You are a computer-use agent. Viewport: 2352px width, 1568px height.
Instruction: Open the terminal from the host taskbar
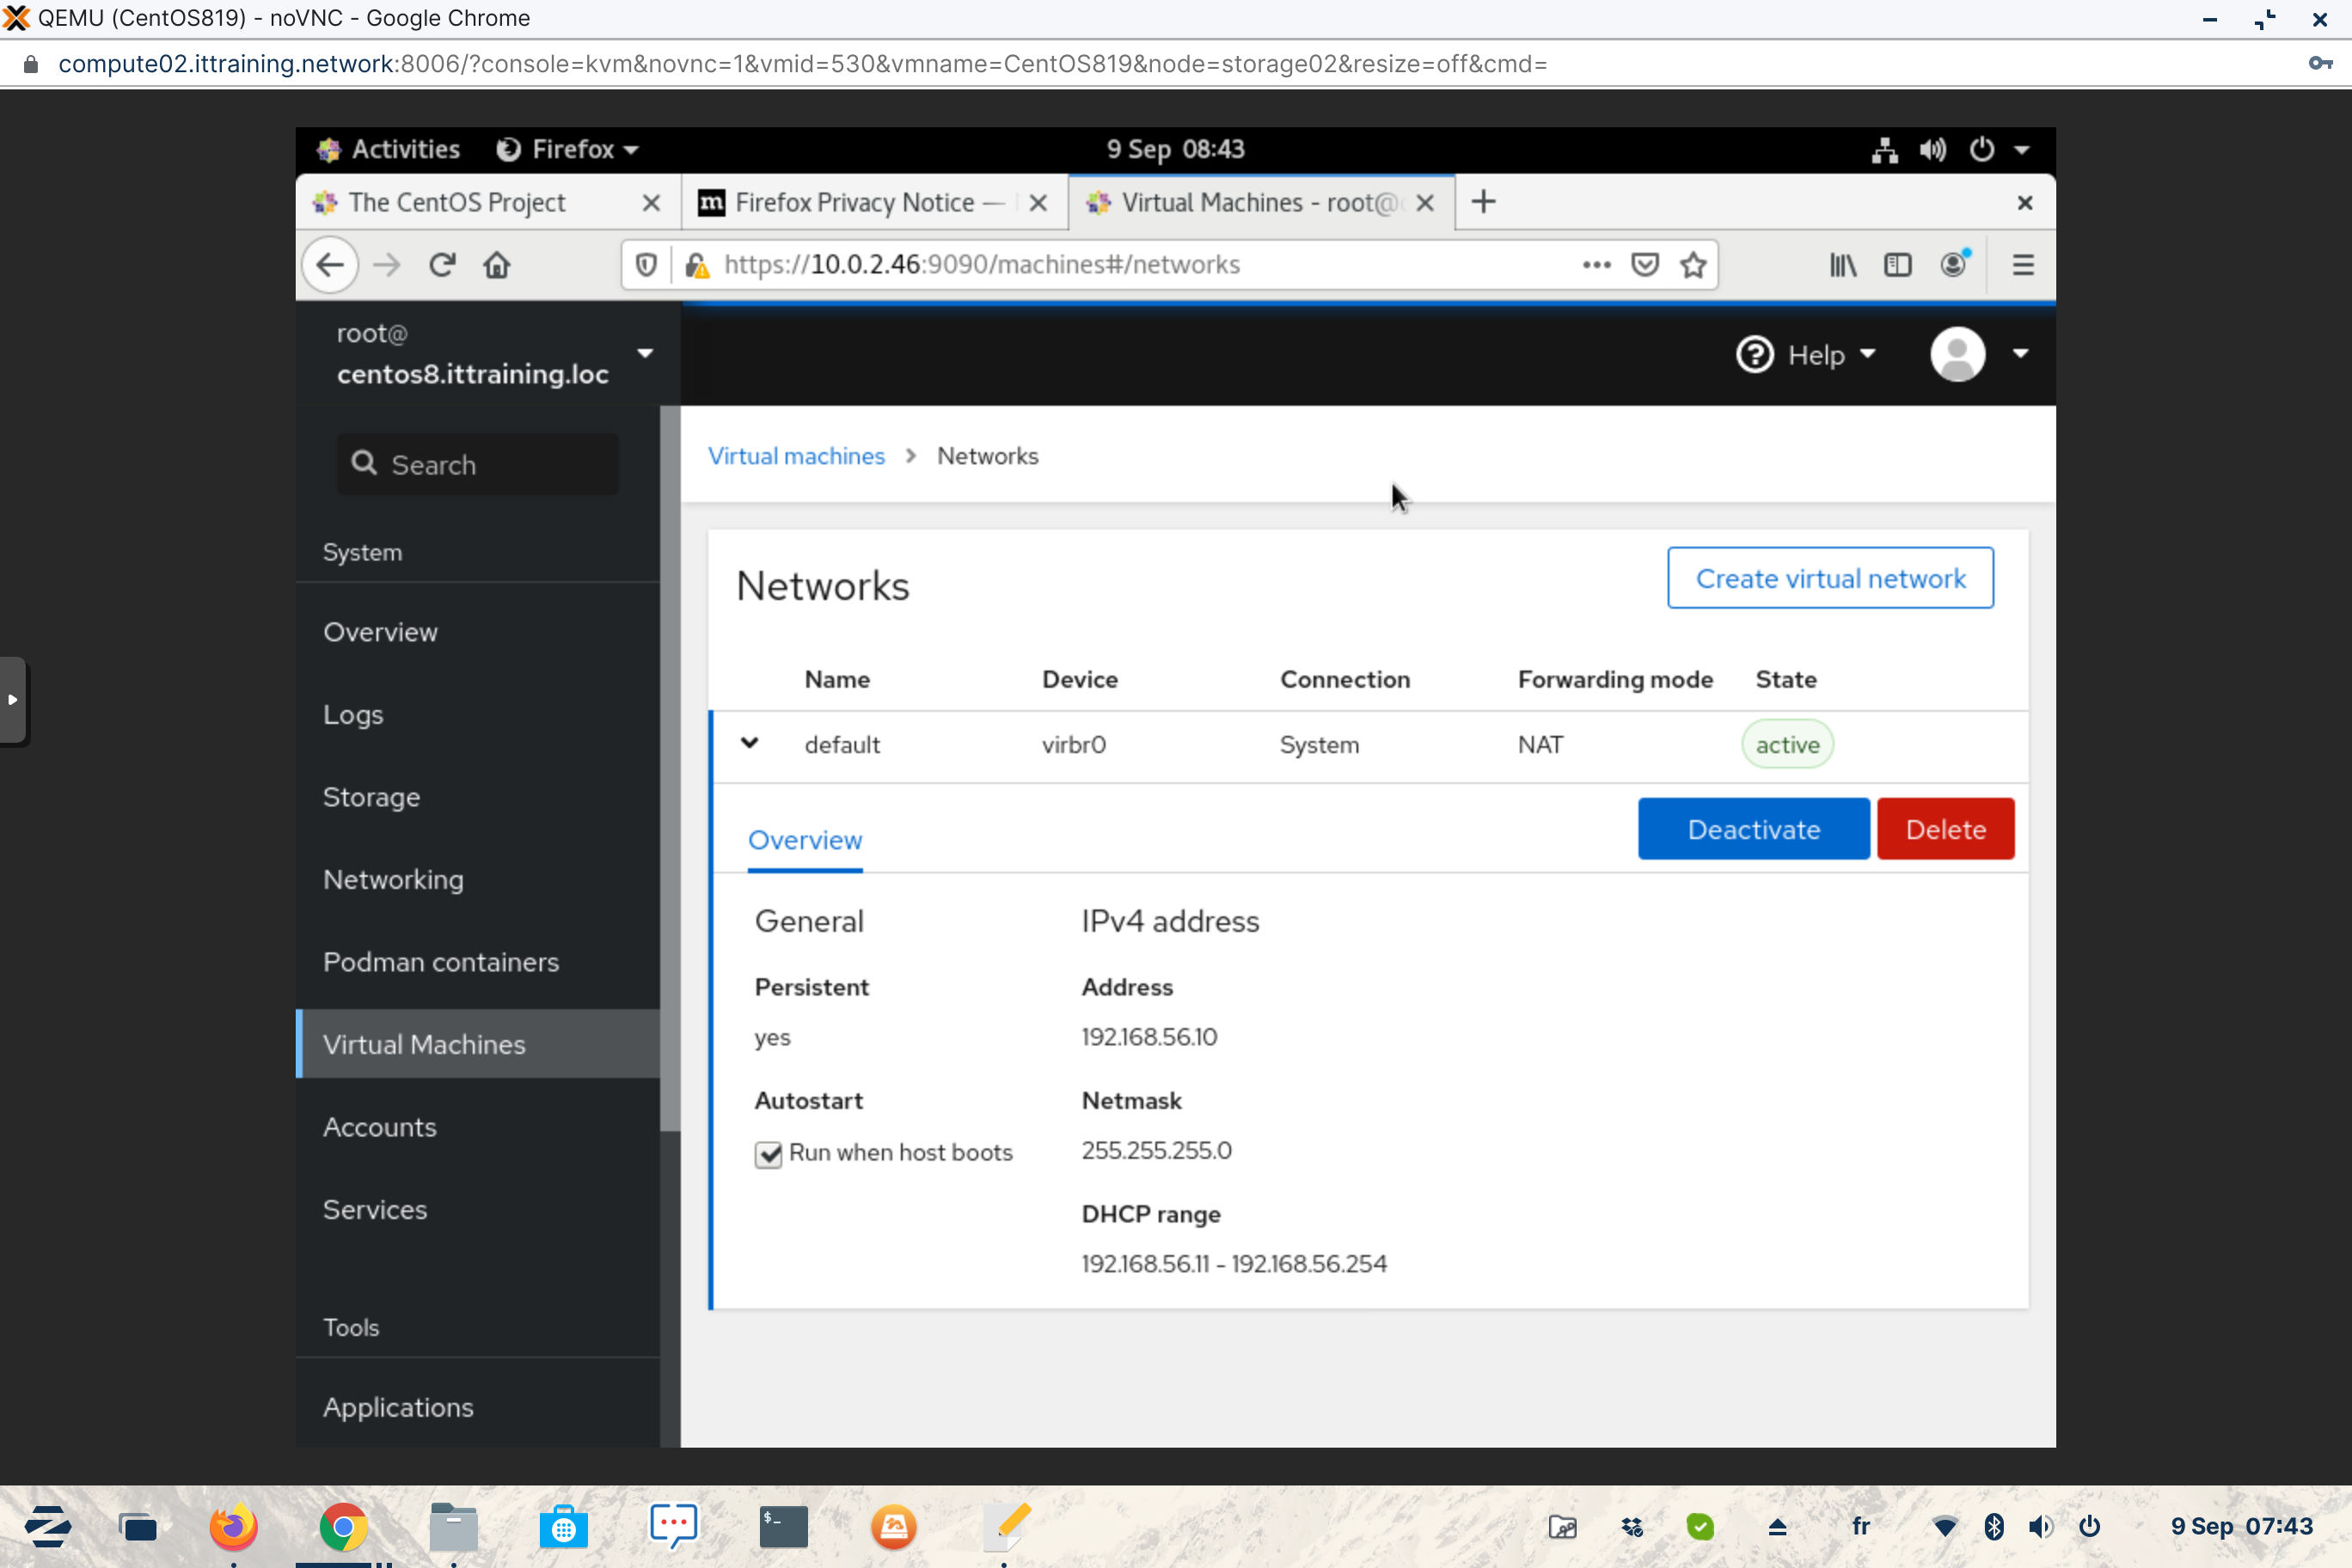[x=783, y=1527]
